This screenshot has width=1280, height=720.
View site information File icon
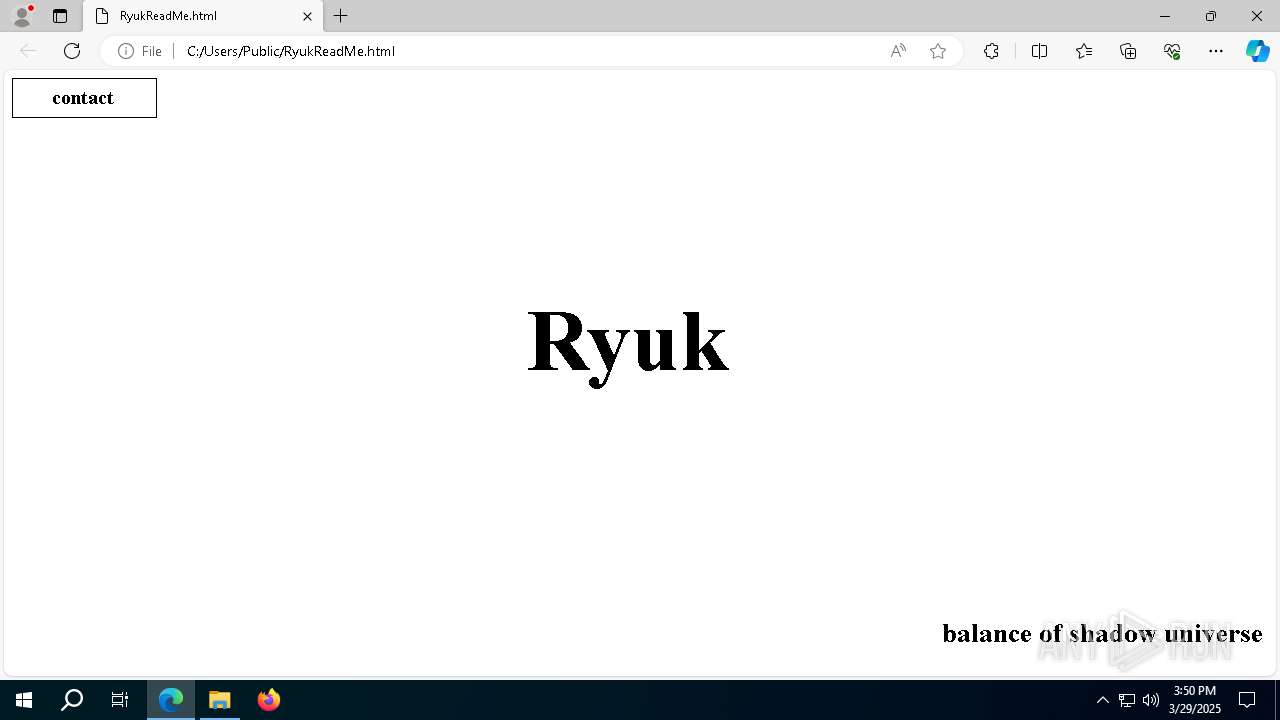[x=140, y=51]
